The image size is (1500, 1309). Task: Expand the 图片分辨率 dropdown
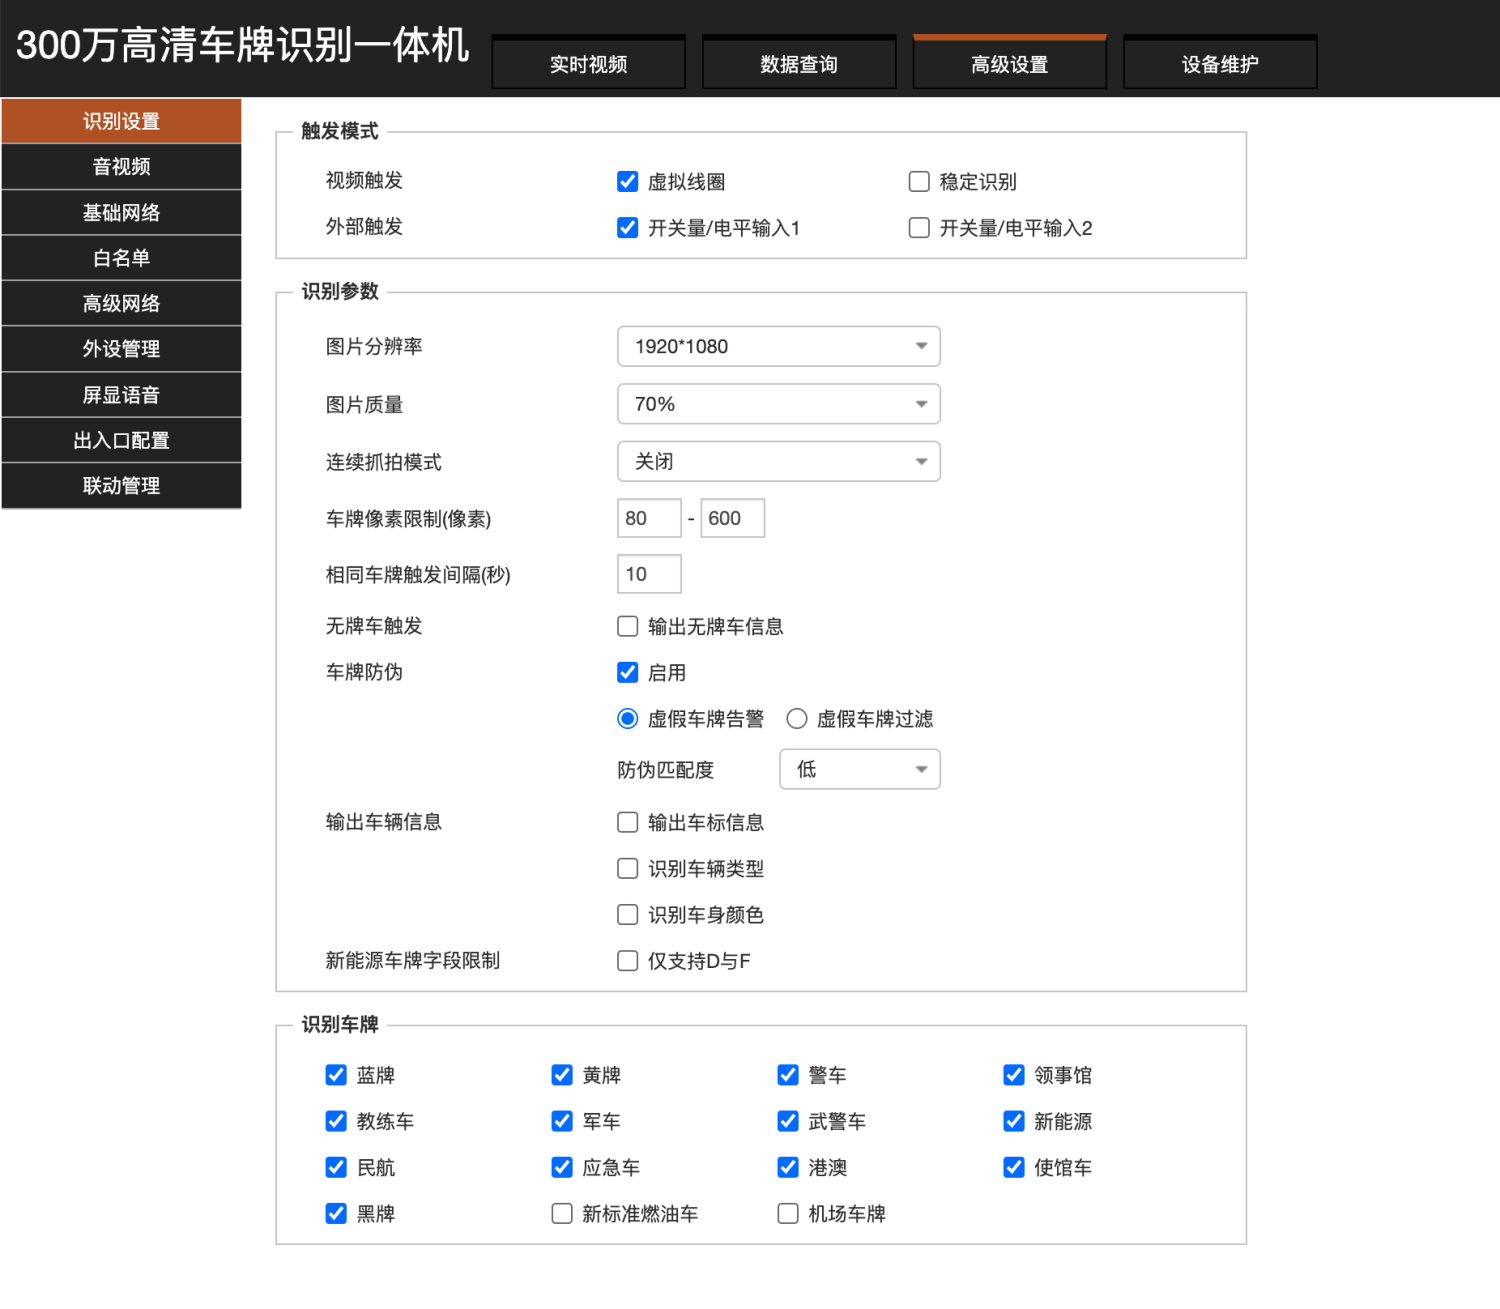[778, 347]
